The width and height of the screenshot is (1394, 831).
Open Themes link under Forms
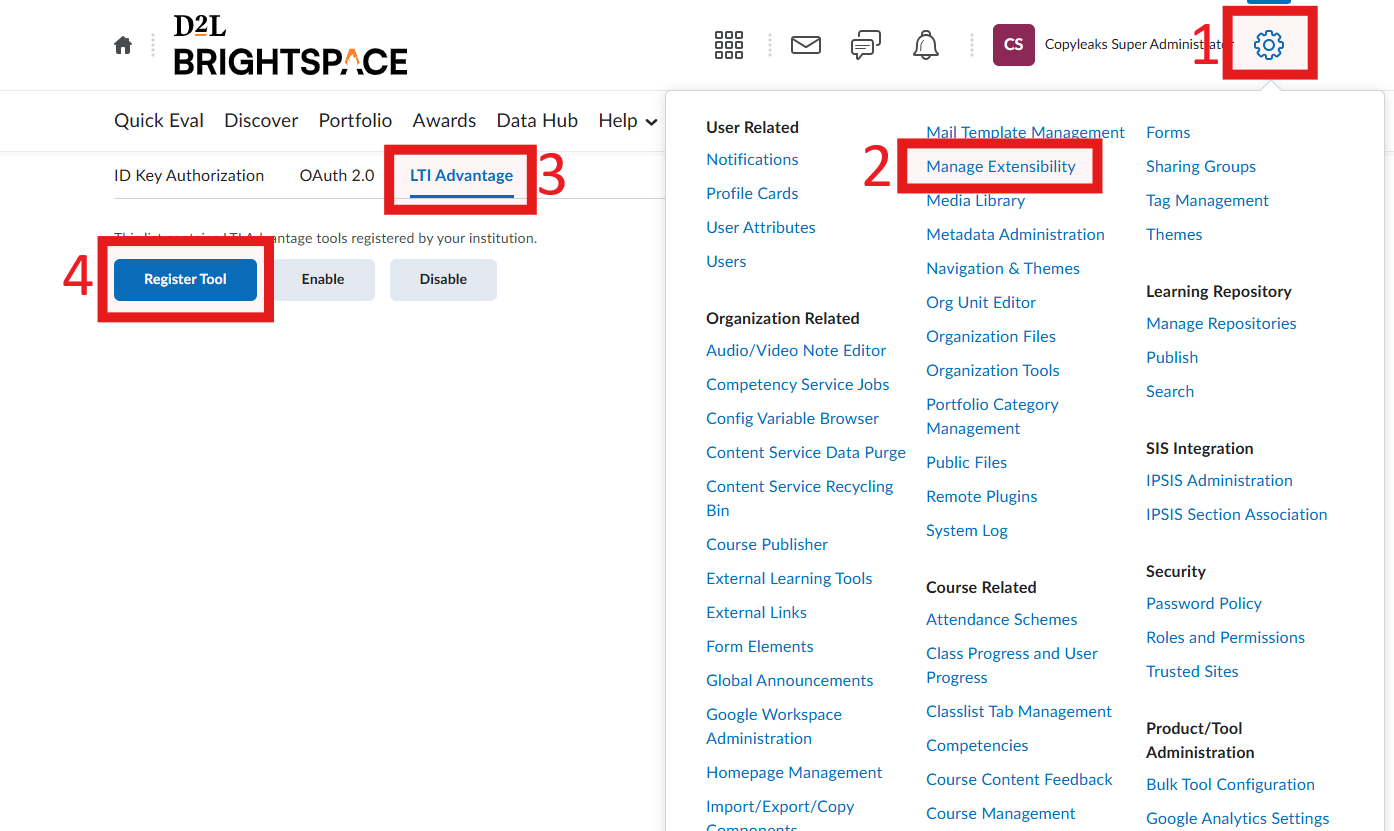[1174, 235]
